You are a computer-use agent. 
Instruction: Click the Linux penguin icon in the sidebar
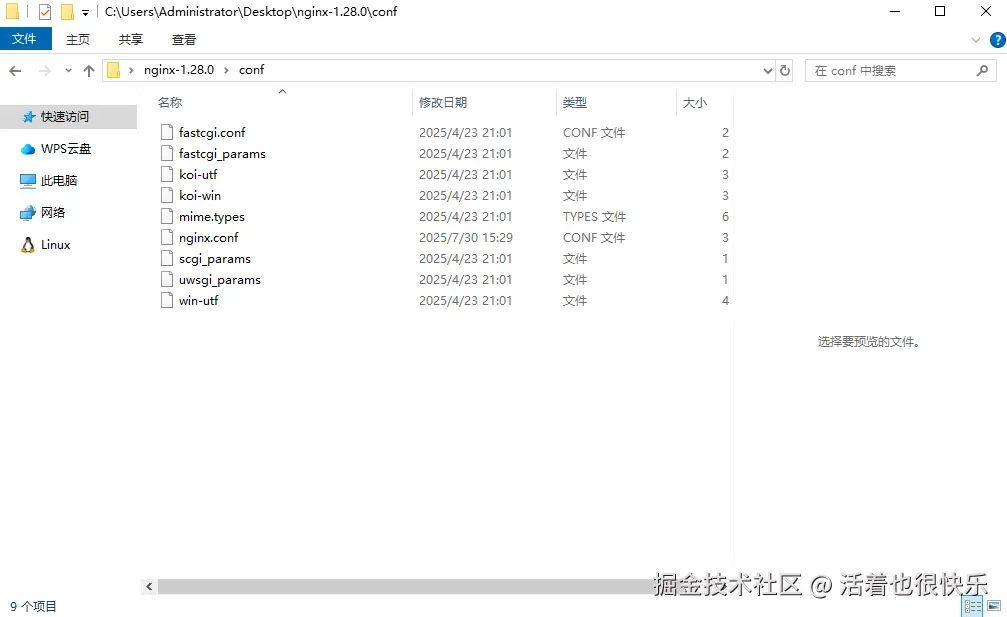click(28, 244)
